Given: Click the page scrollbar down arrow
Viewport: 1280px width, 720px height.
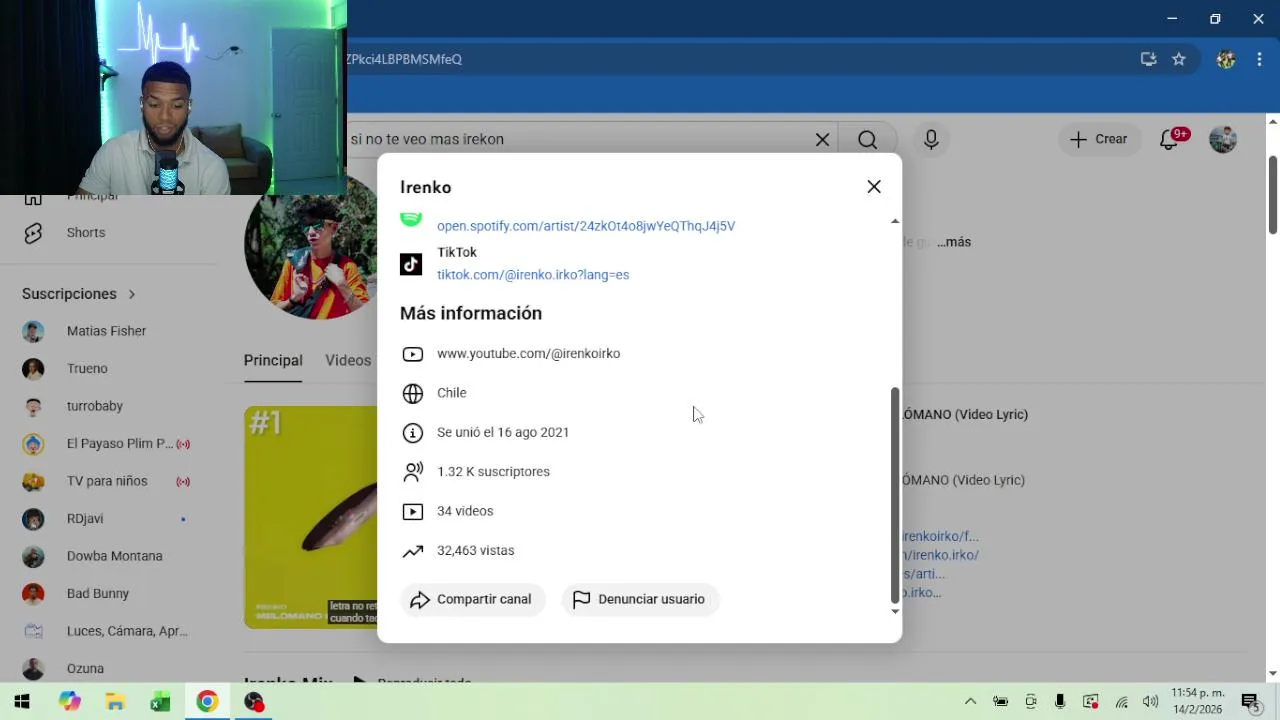Looking at the screenshot, I should pyautogui.click(x=1273, y=674).
